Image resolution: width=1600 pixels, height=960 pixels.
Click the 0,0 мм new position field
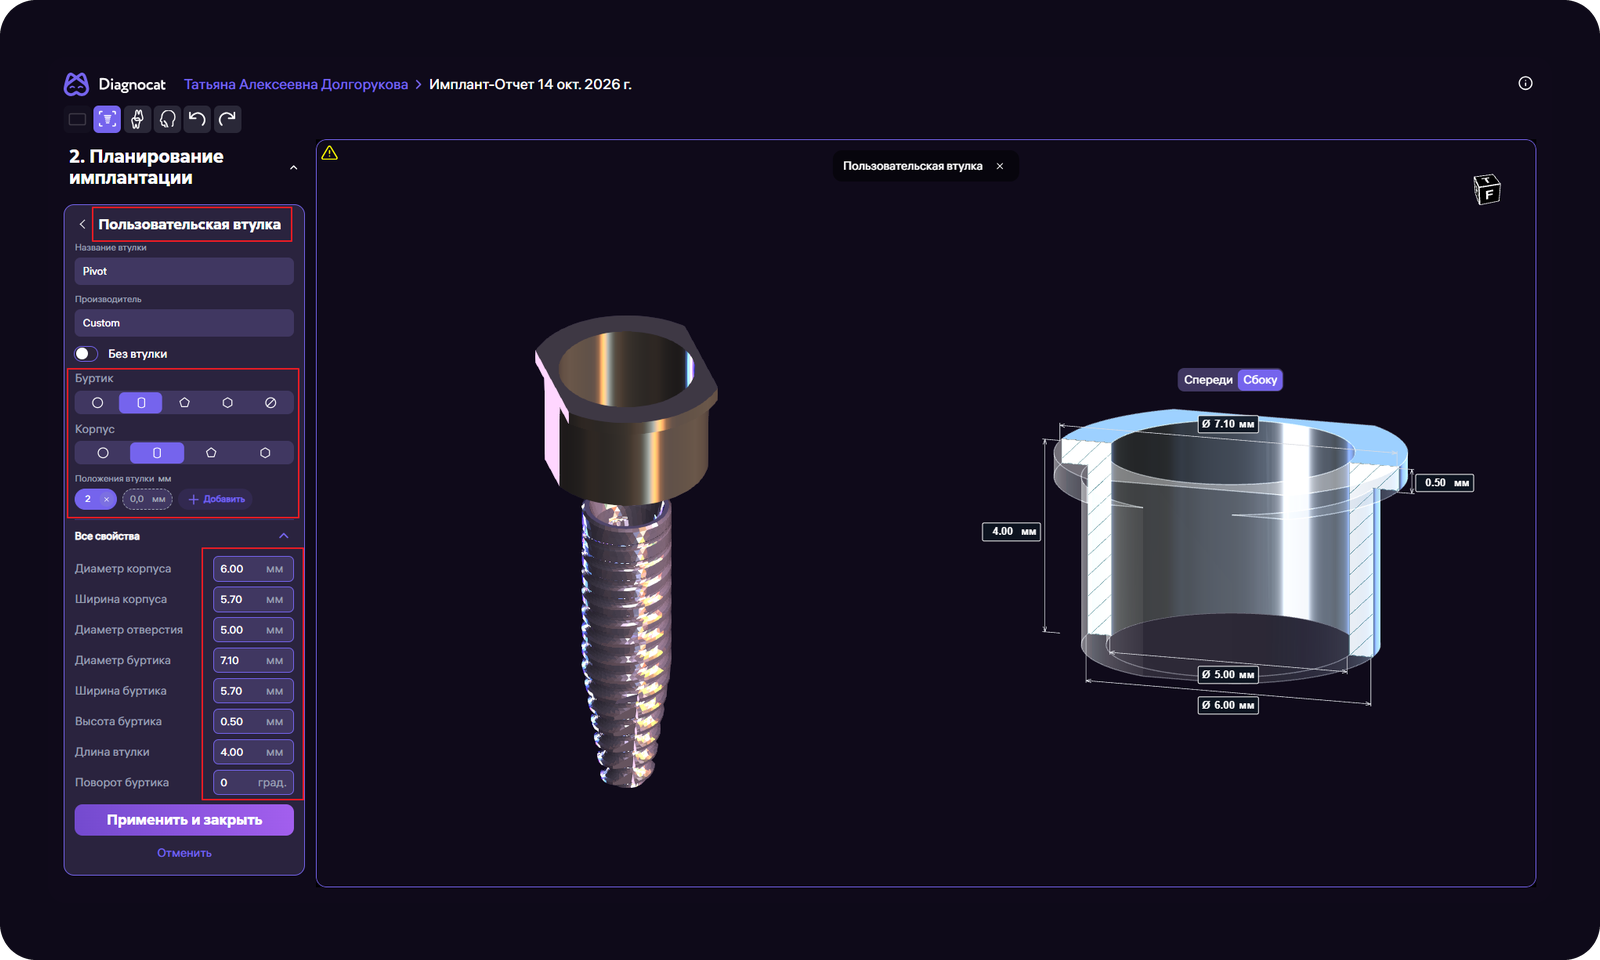147,499
